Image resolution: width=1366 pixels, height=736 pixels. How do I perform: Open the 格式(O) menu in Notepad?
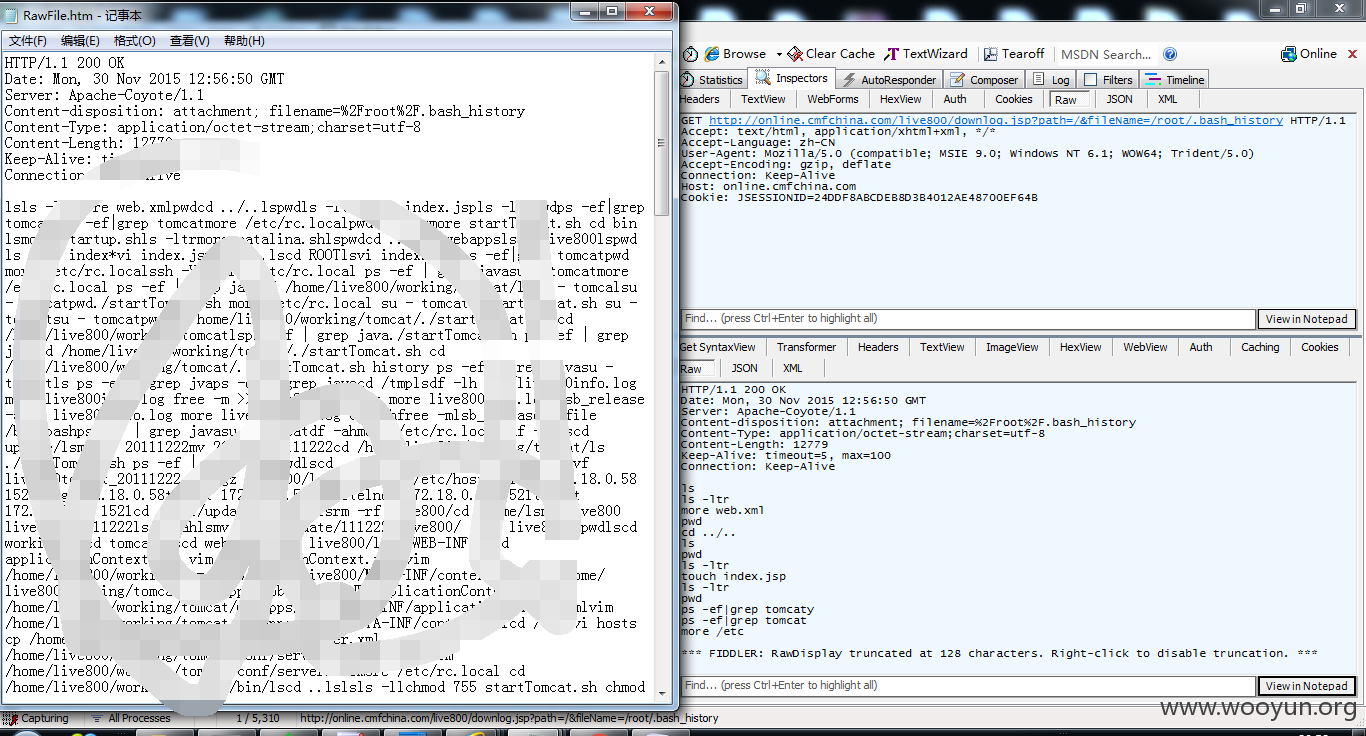pos(135,41)
